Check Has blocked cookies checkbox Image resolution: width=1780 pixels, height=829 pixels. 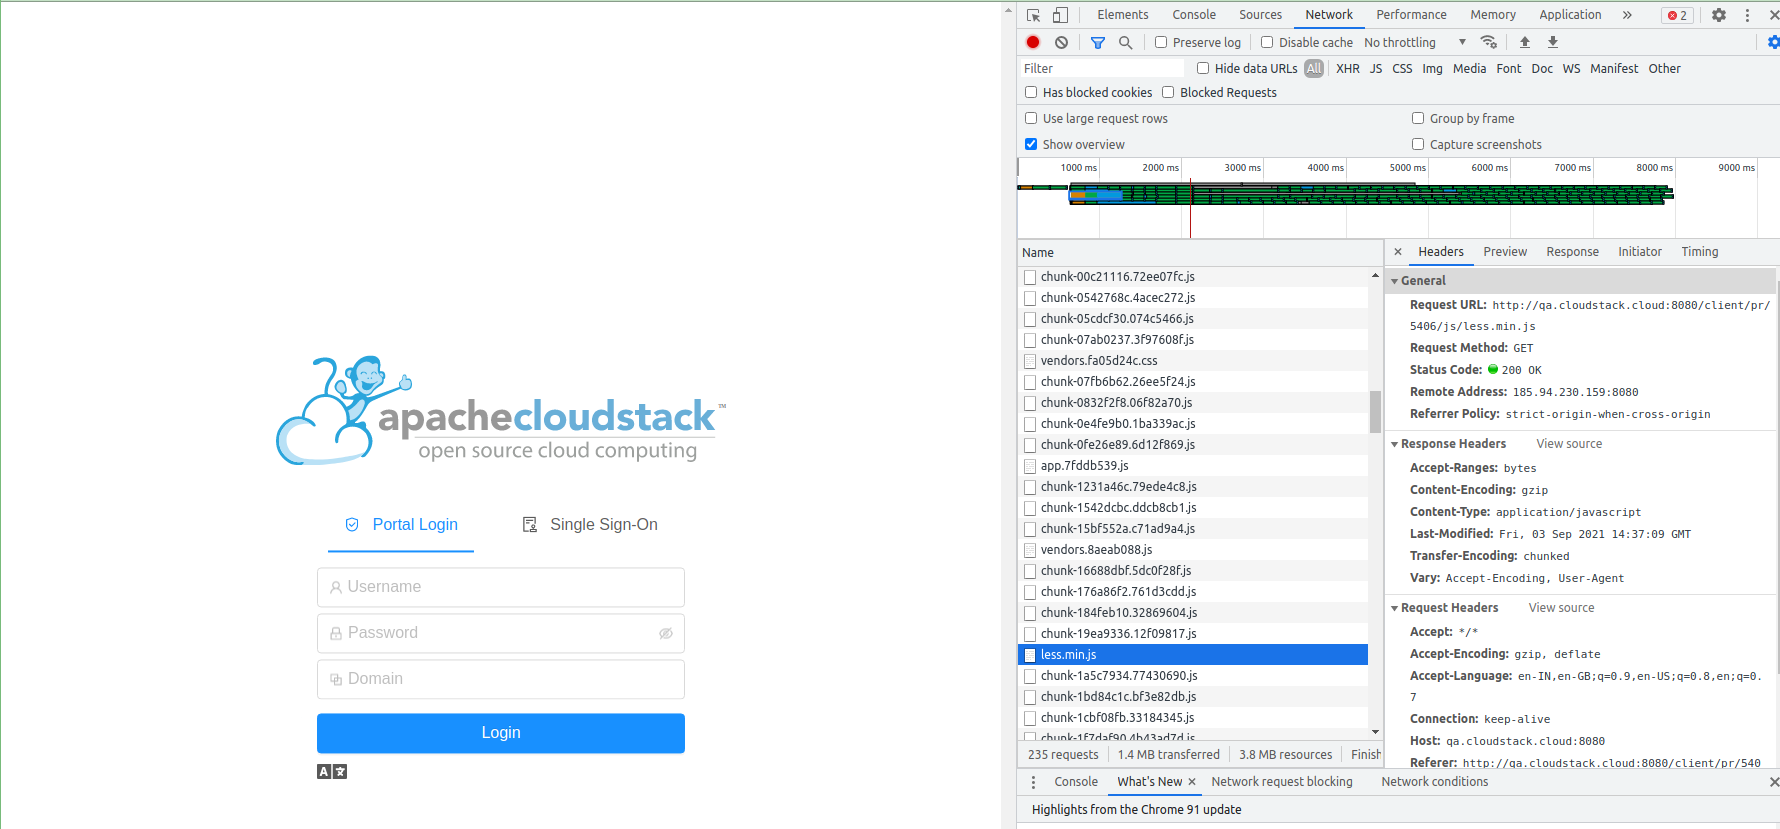(x=1031, y=92)
